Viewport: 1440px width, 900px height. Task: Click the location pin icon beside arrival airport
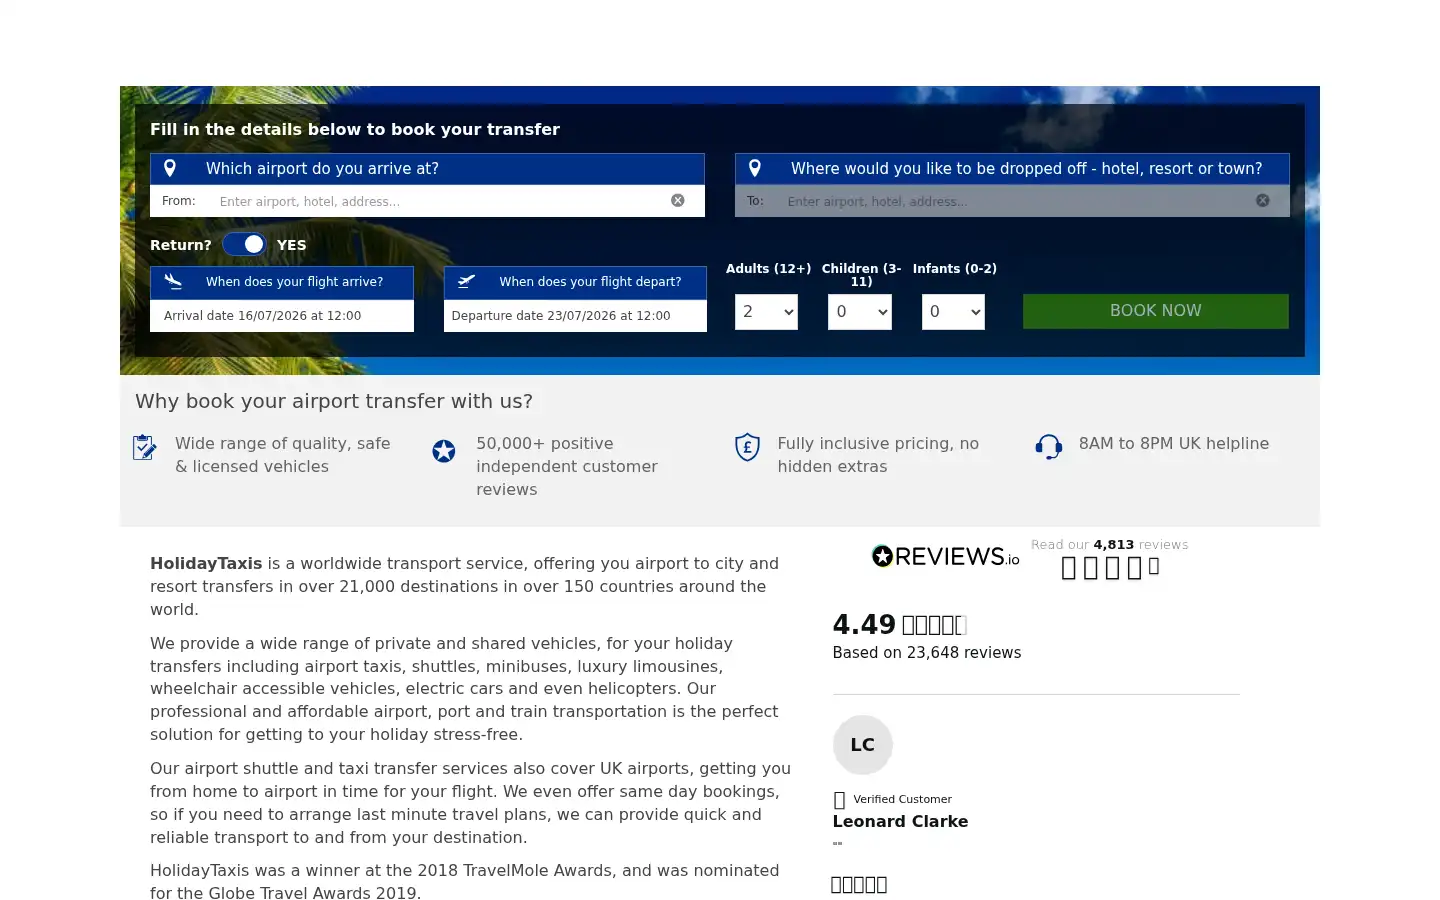click(170, 168)
